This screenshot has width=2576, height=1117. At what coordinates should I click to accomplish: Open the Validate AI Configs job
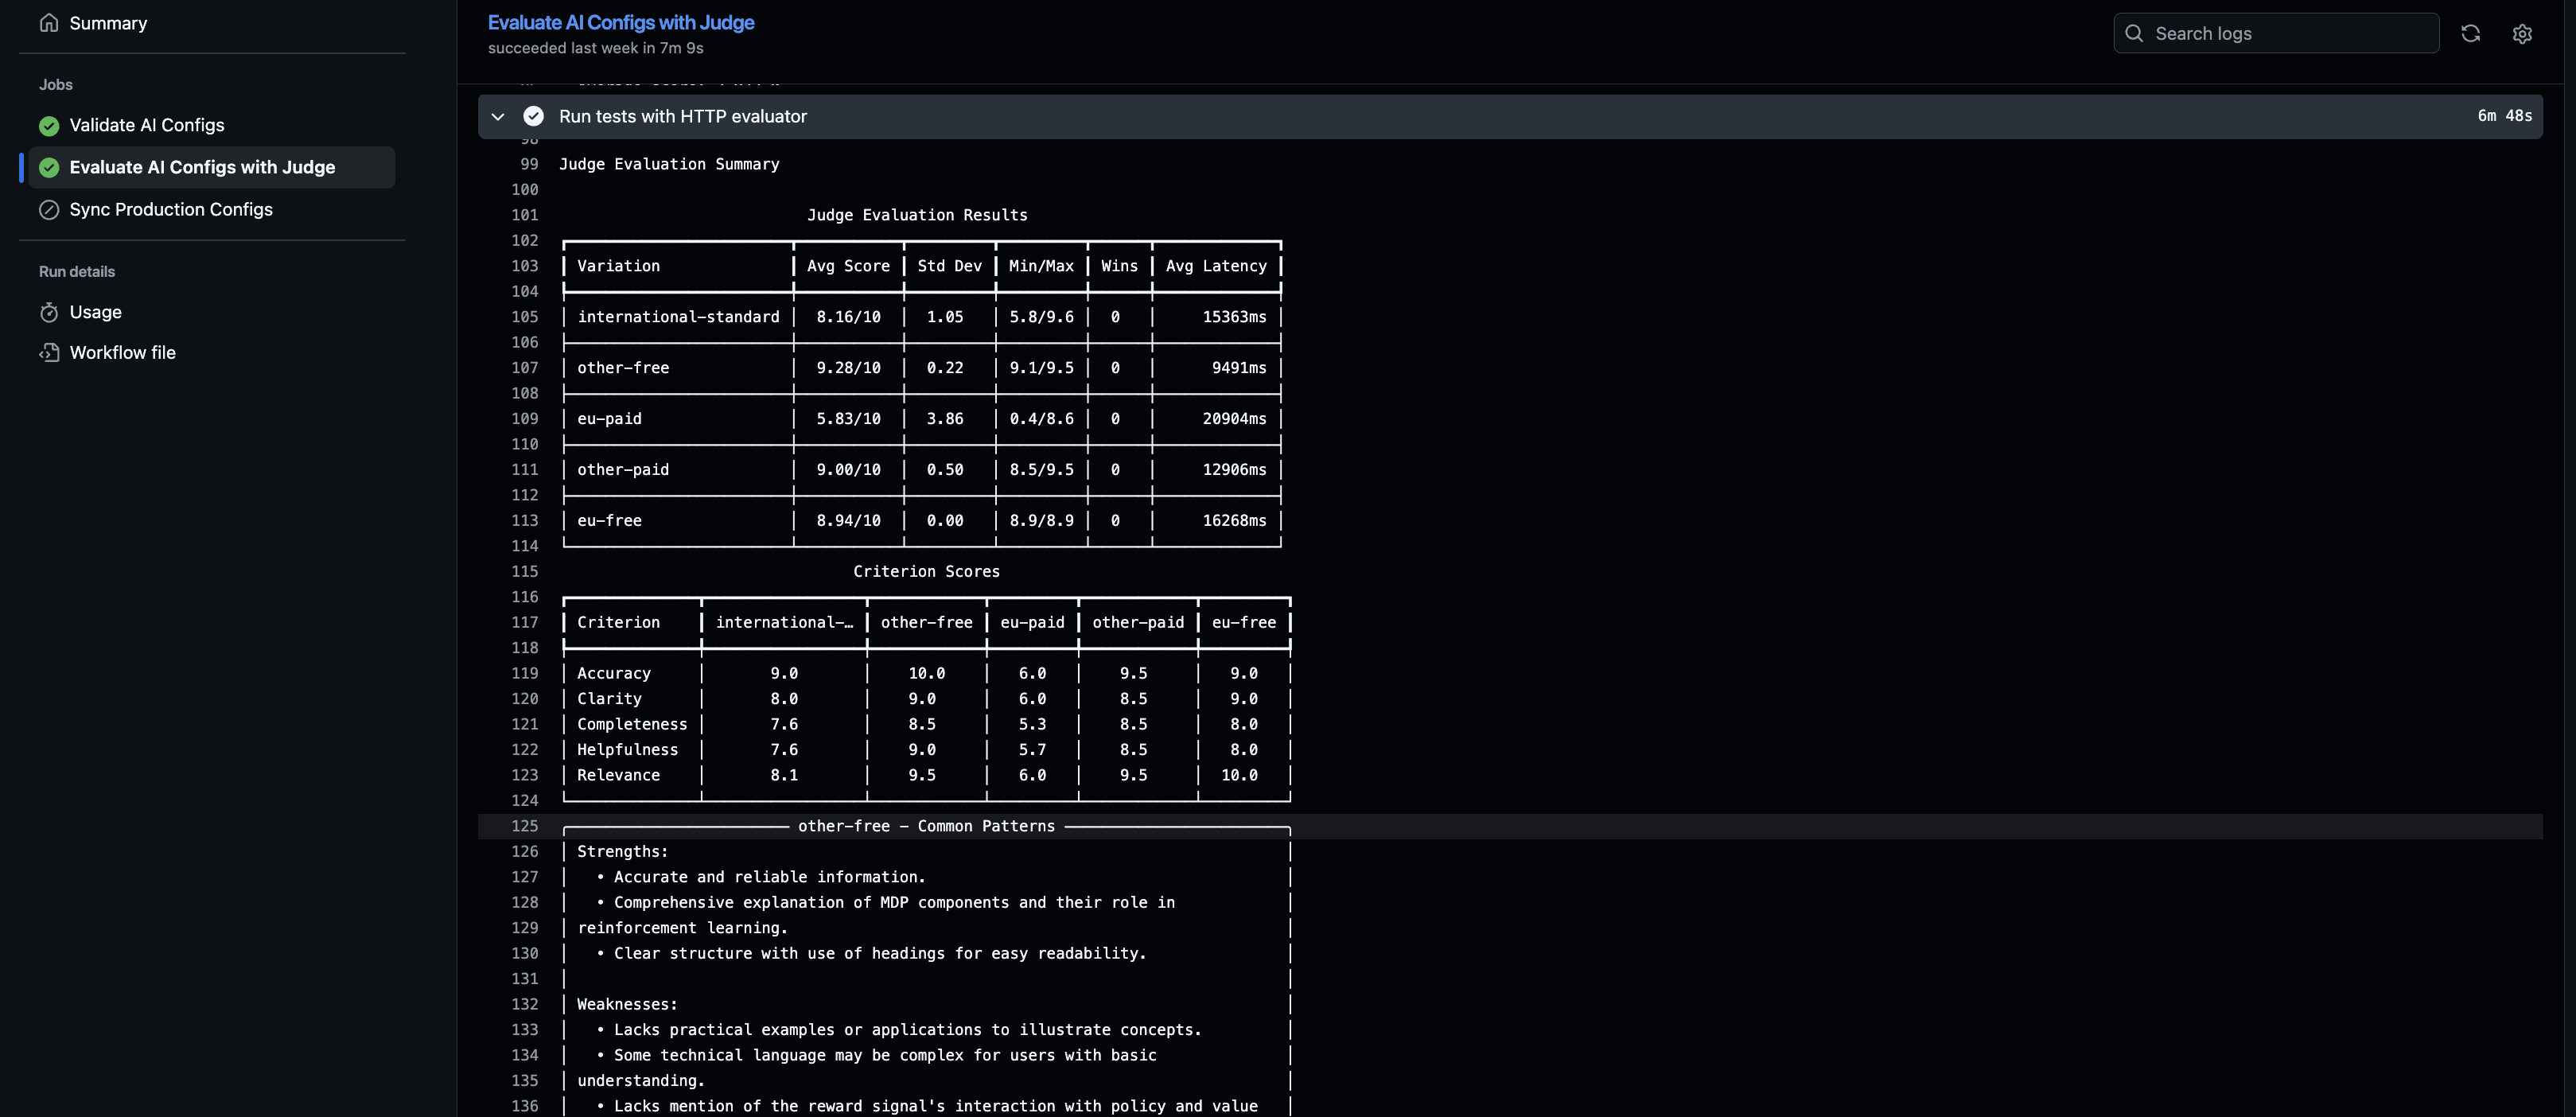coord(146,125)
